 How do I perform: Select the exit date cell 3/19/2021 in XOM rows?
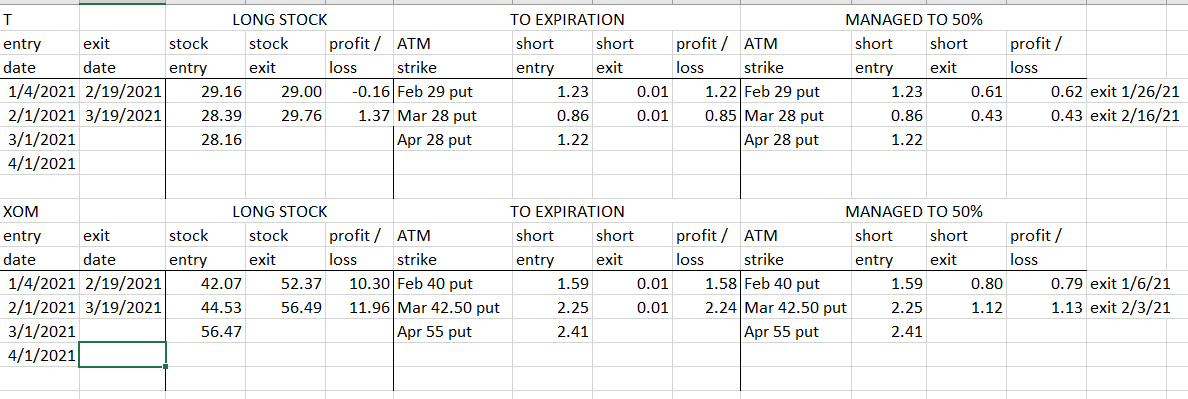[122, 308]
